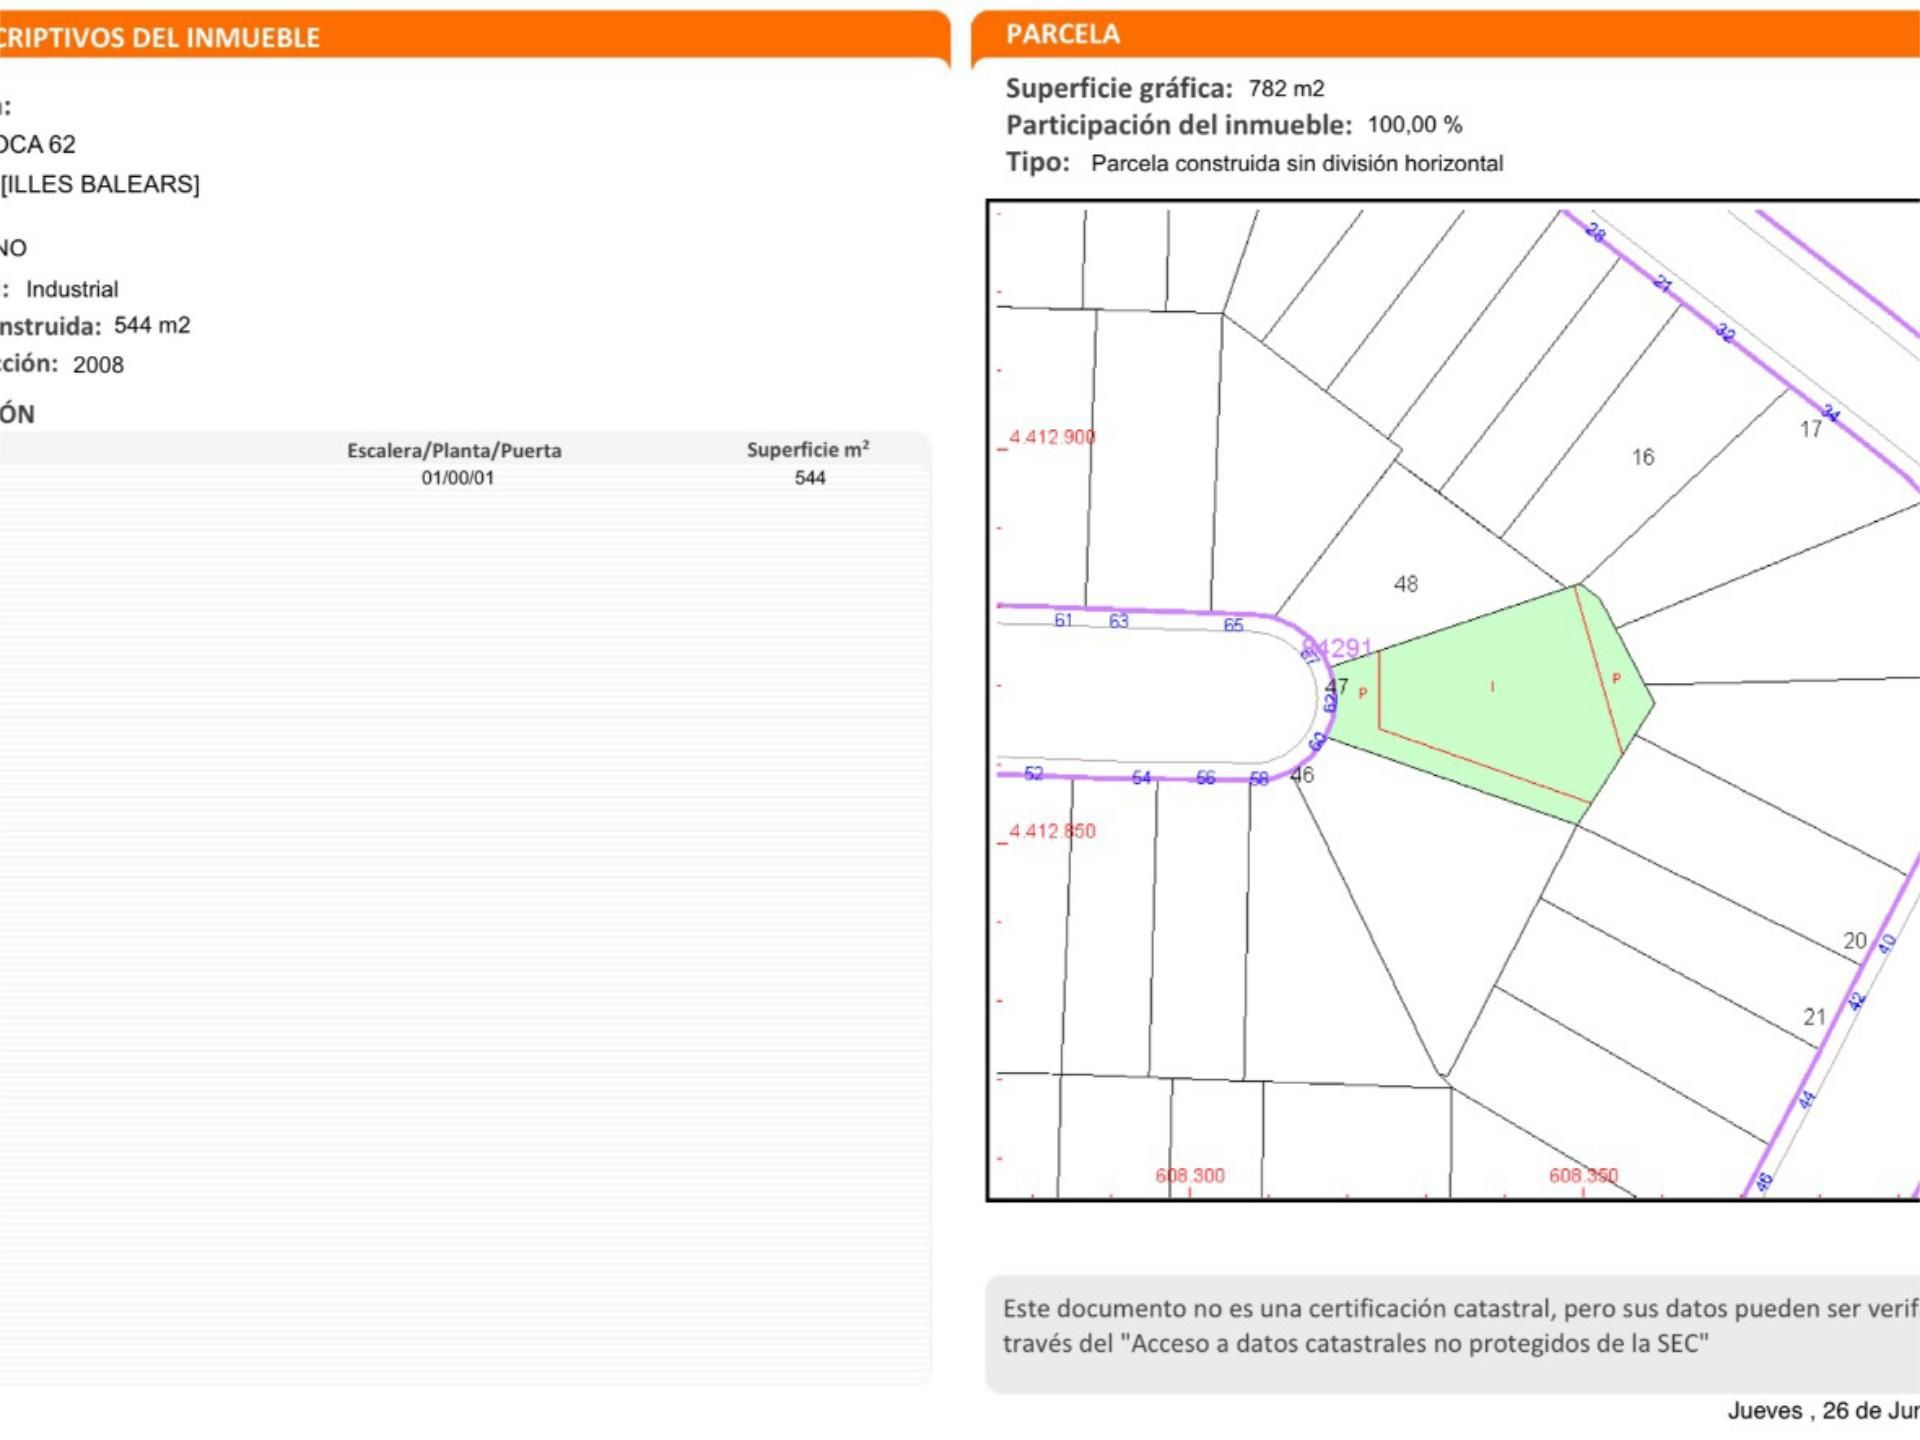1920x1440 pixels.
Task: Click 'Parcela construida sin división horizontal' text
Action: click(1296, 163)
